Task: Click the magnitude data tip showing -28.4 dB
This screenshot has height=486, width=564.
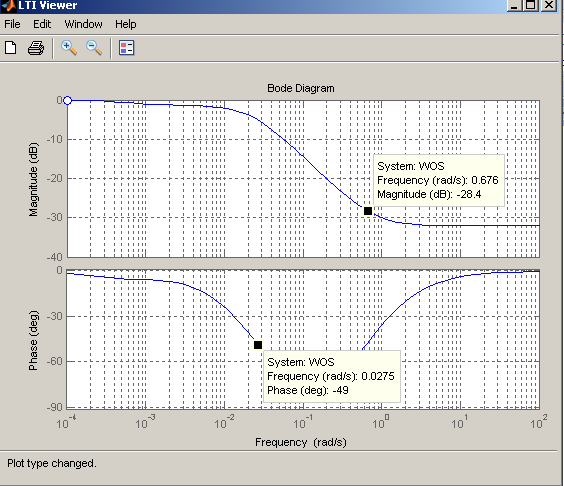Action: tap(439, 180)
